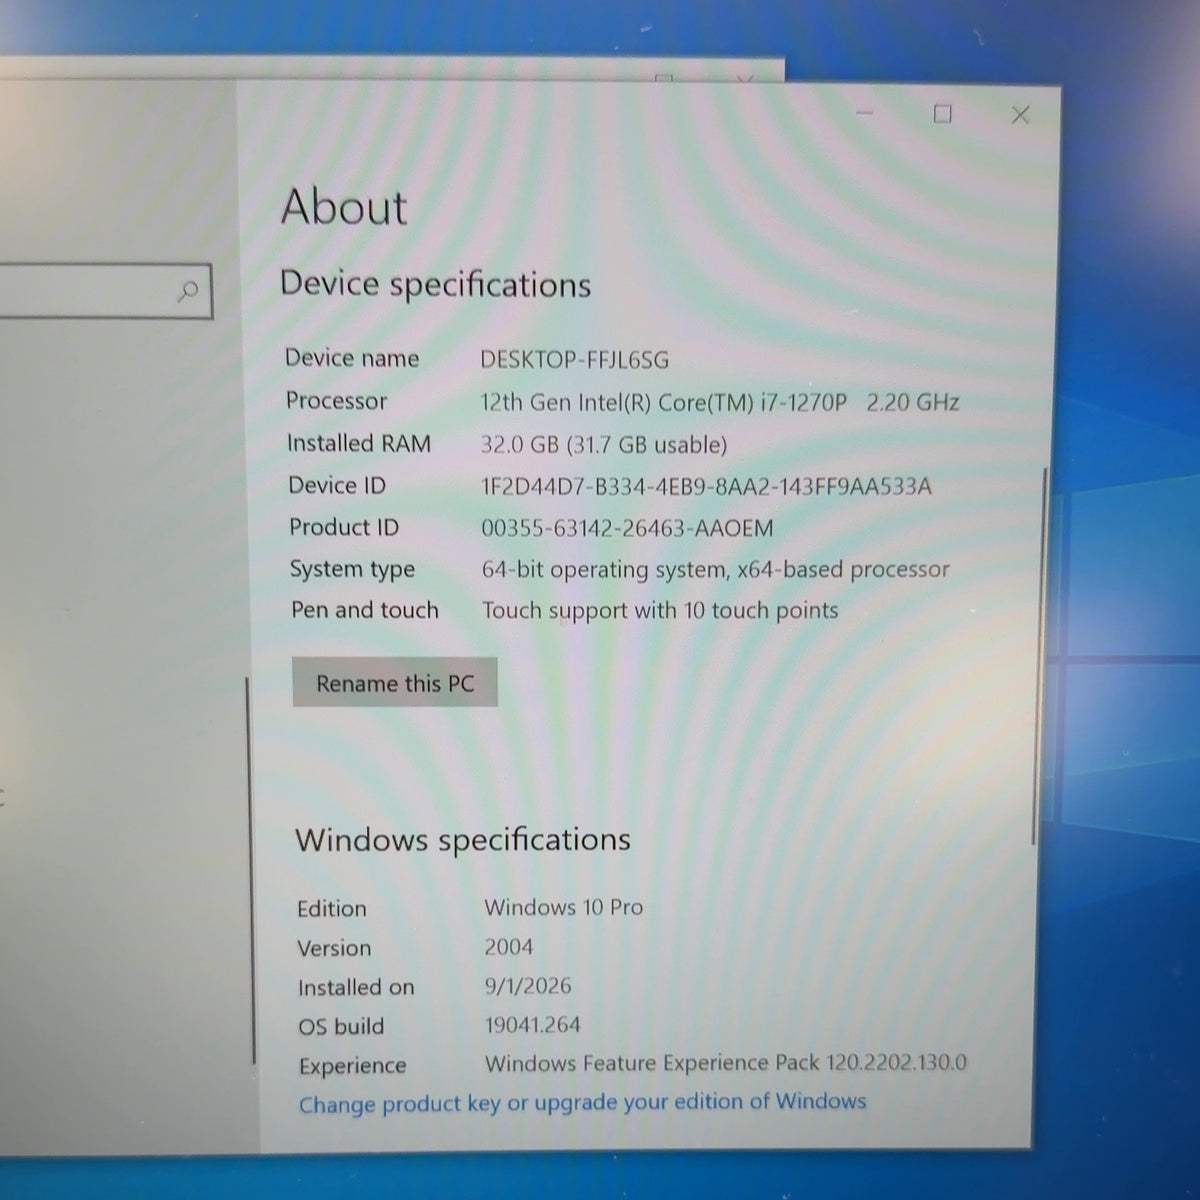Click Touch support with 10 touch points

(x=660, y=611)
